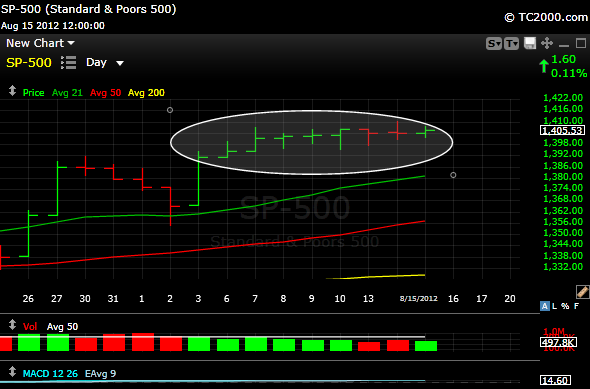Open the New Chart dropdown menu

click(x=40, y=43)
